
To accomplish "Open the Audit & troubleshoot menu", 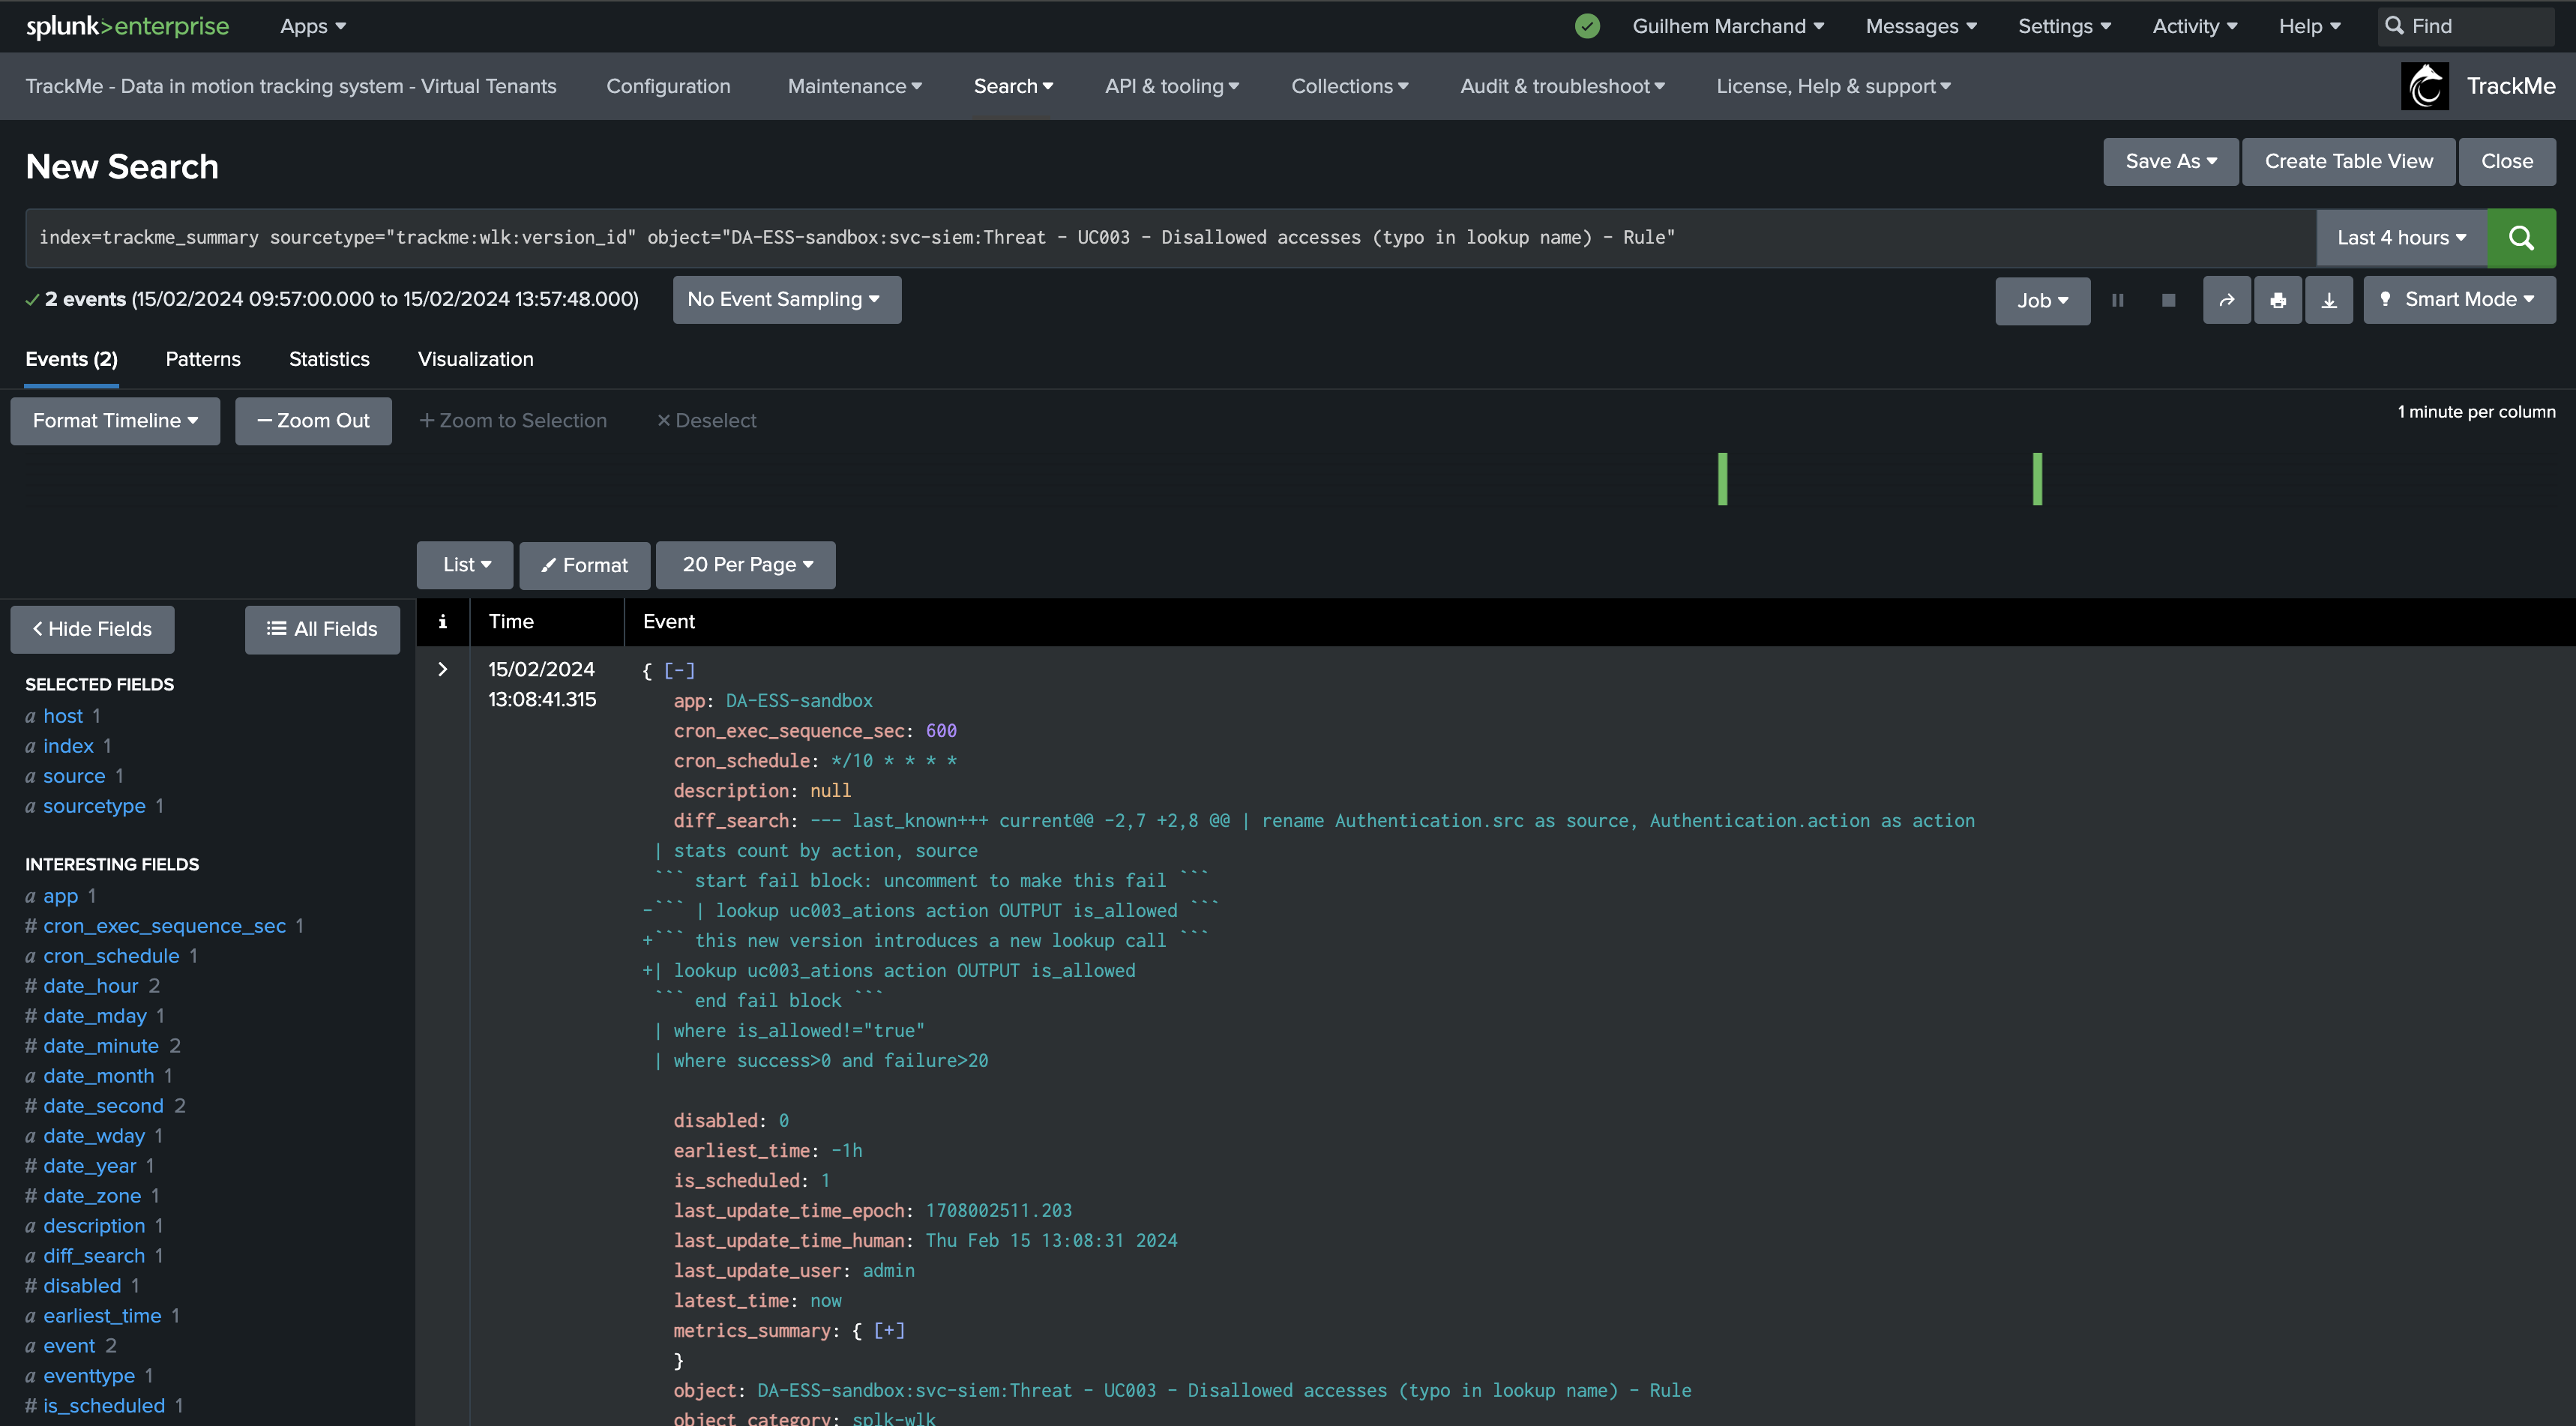I will [1562, 86].
